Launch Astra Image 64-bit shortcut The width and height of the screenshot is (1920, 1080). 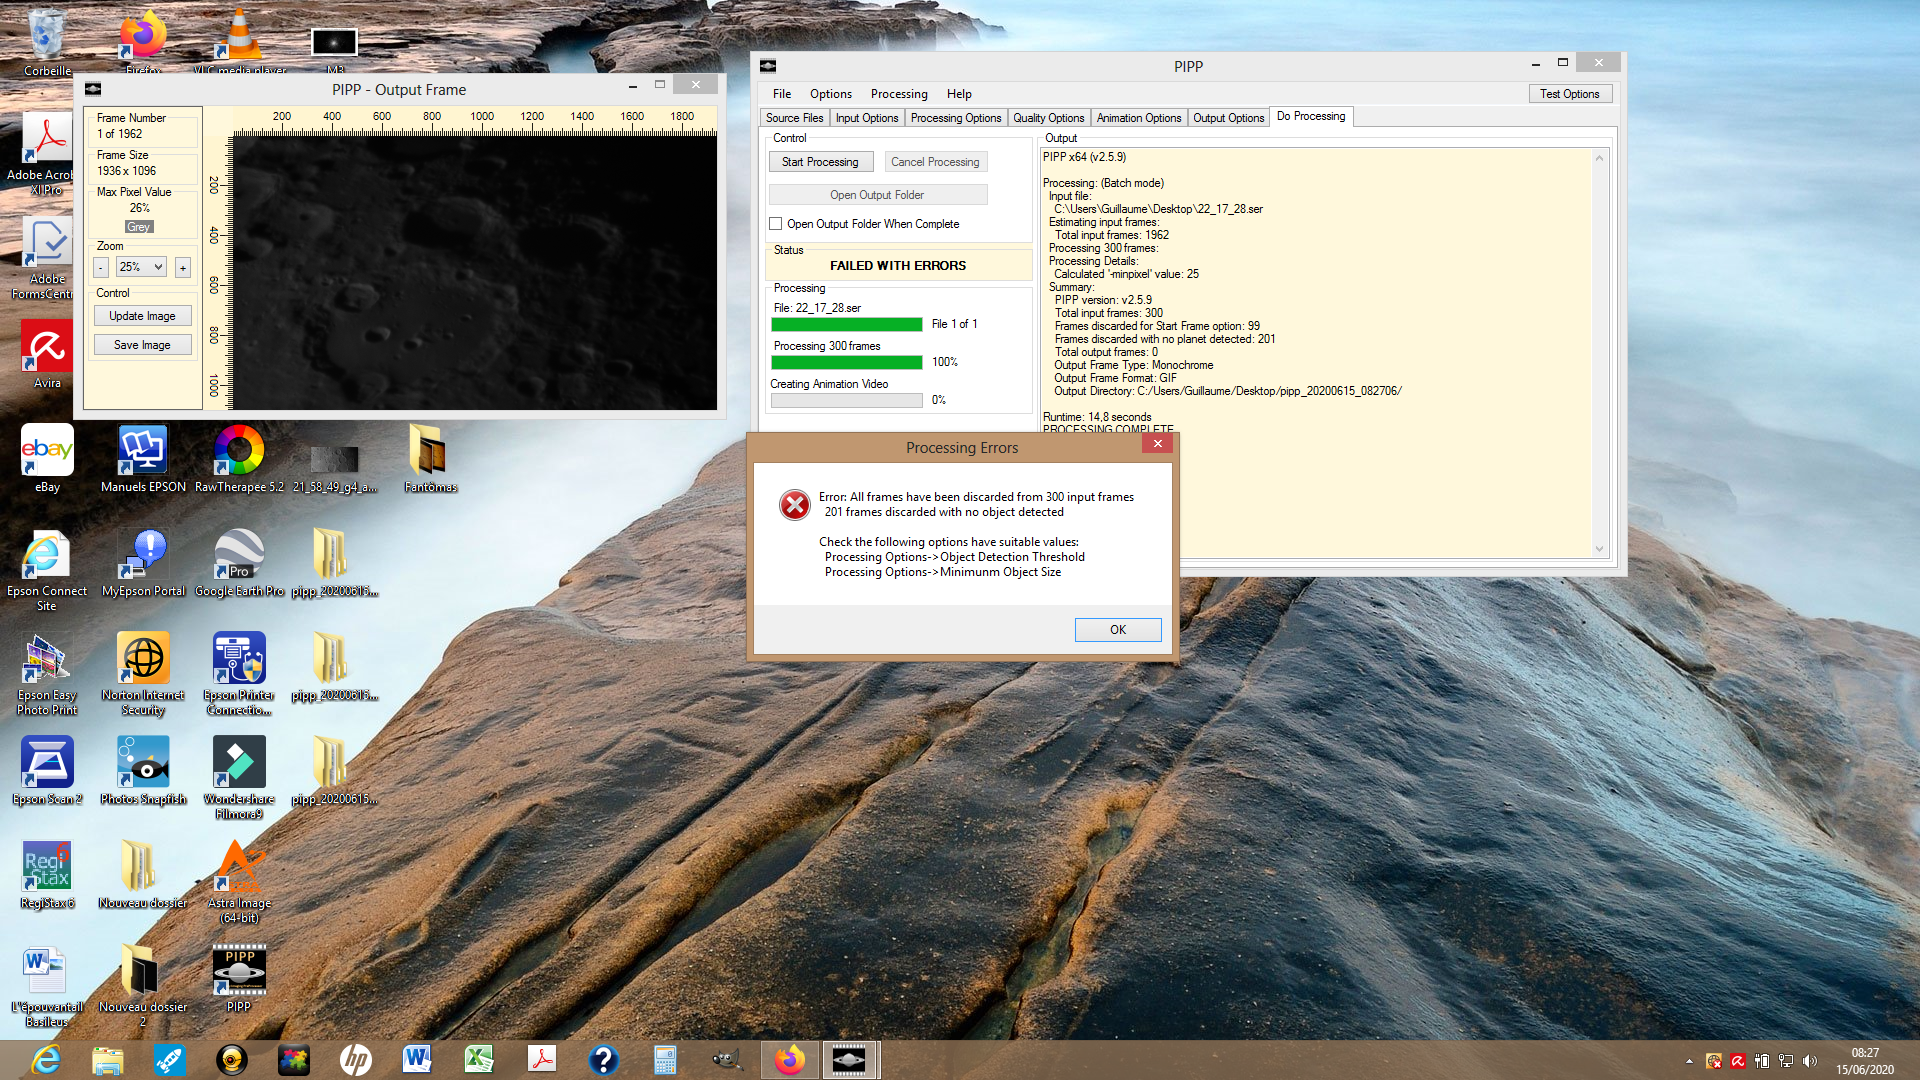239,867
